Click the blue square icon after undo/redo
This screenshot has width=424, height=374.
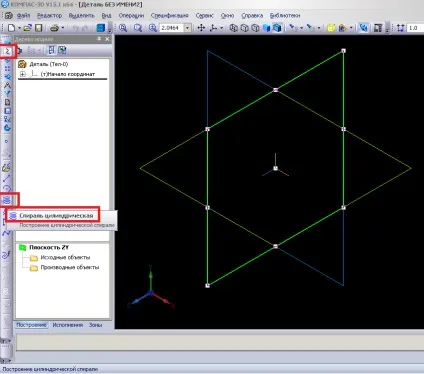101,28
